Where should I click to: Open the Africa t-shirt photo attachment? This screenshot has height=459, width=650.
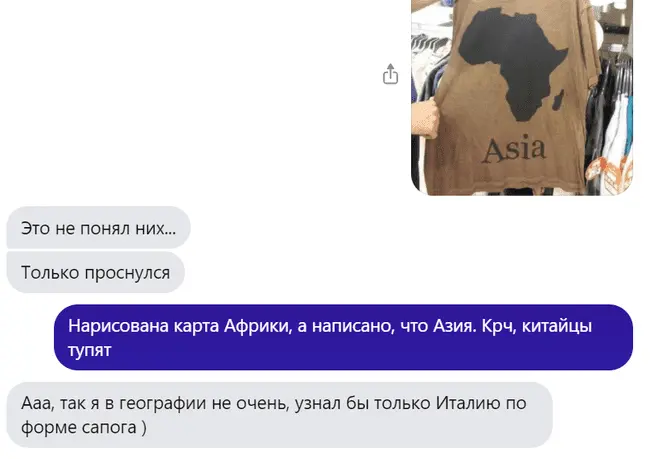(522, 97)
